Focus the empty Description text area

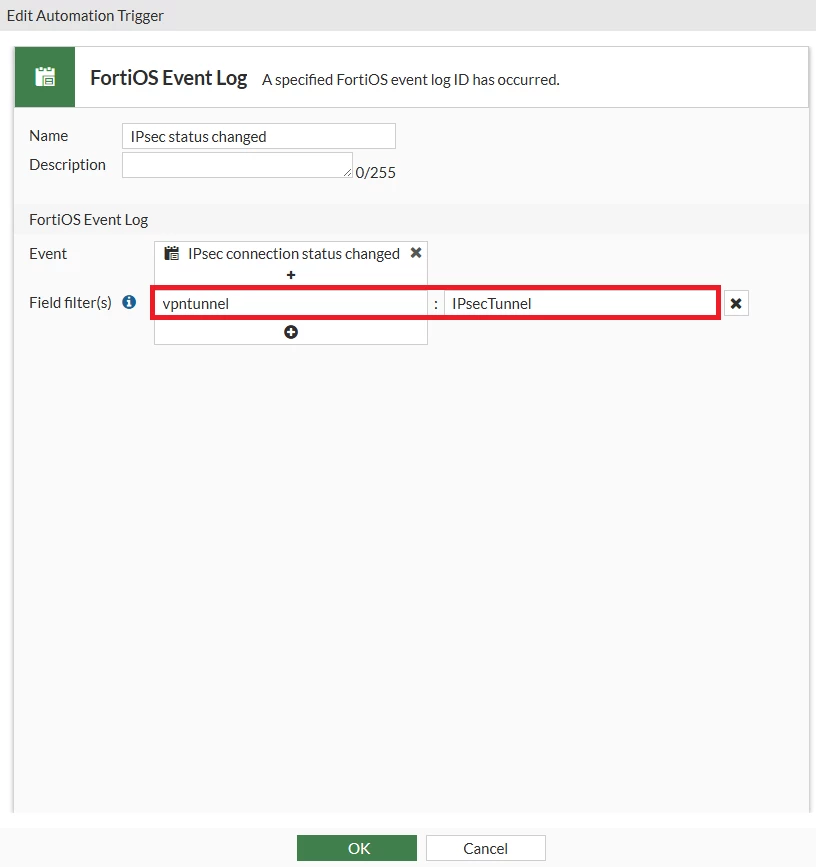237,165
